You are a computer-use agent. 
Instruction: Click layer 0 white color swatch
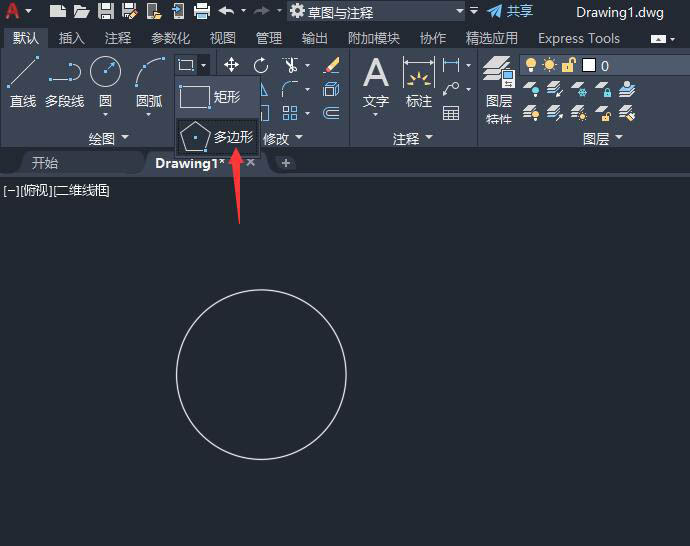pos(589,65)
